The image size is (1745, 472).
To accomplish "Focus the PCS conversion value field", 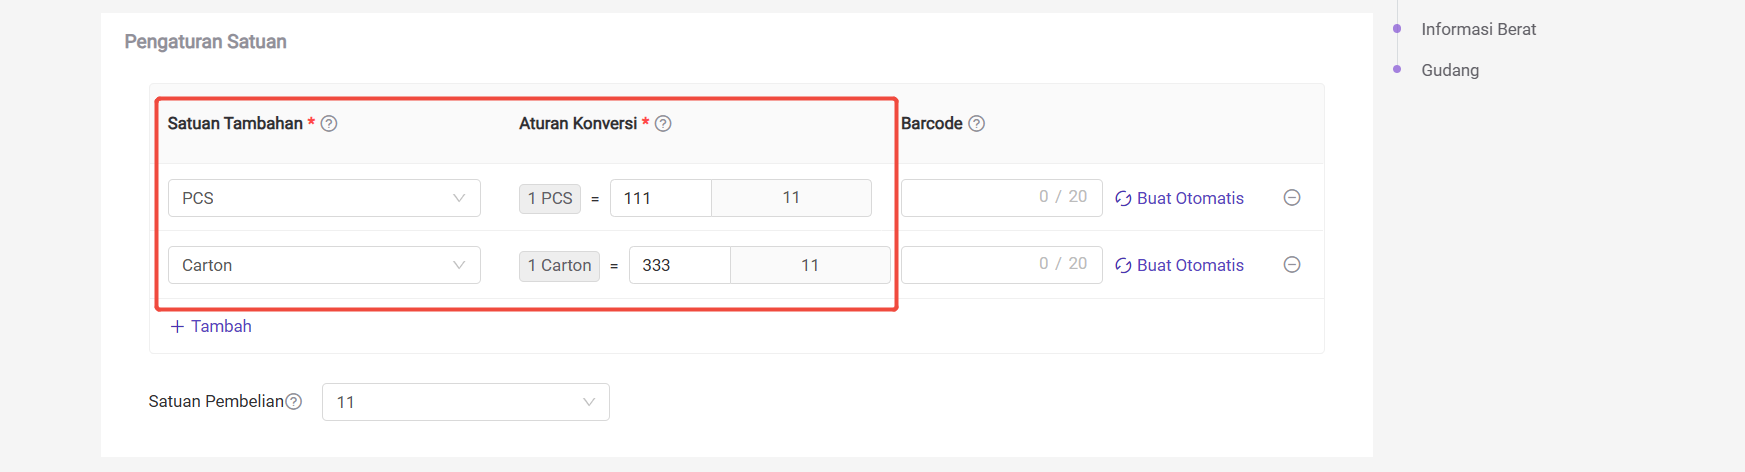I will click(661, 198).
